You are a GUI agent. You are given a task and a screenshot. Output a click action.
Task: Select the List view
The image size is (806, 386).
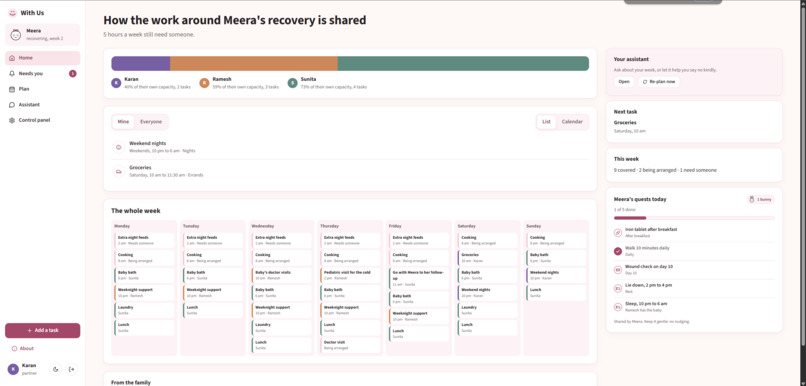546,122
